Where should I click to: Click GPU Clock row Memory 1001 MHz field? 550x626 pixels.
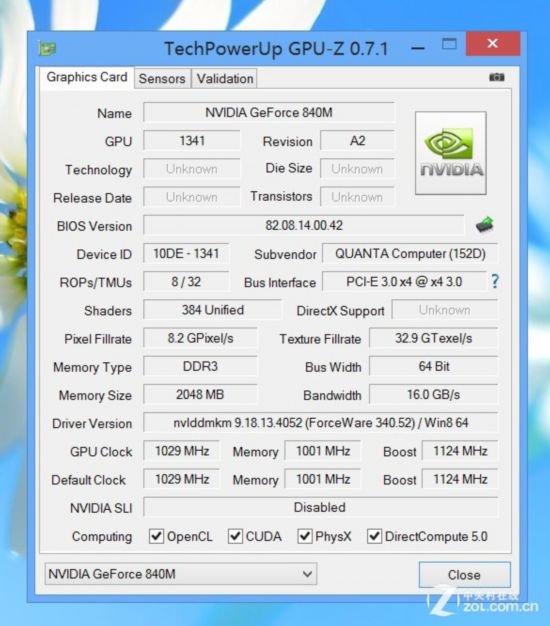coord(323,451)
